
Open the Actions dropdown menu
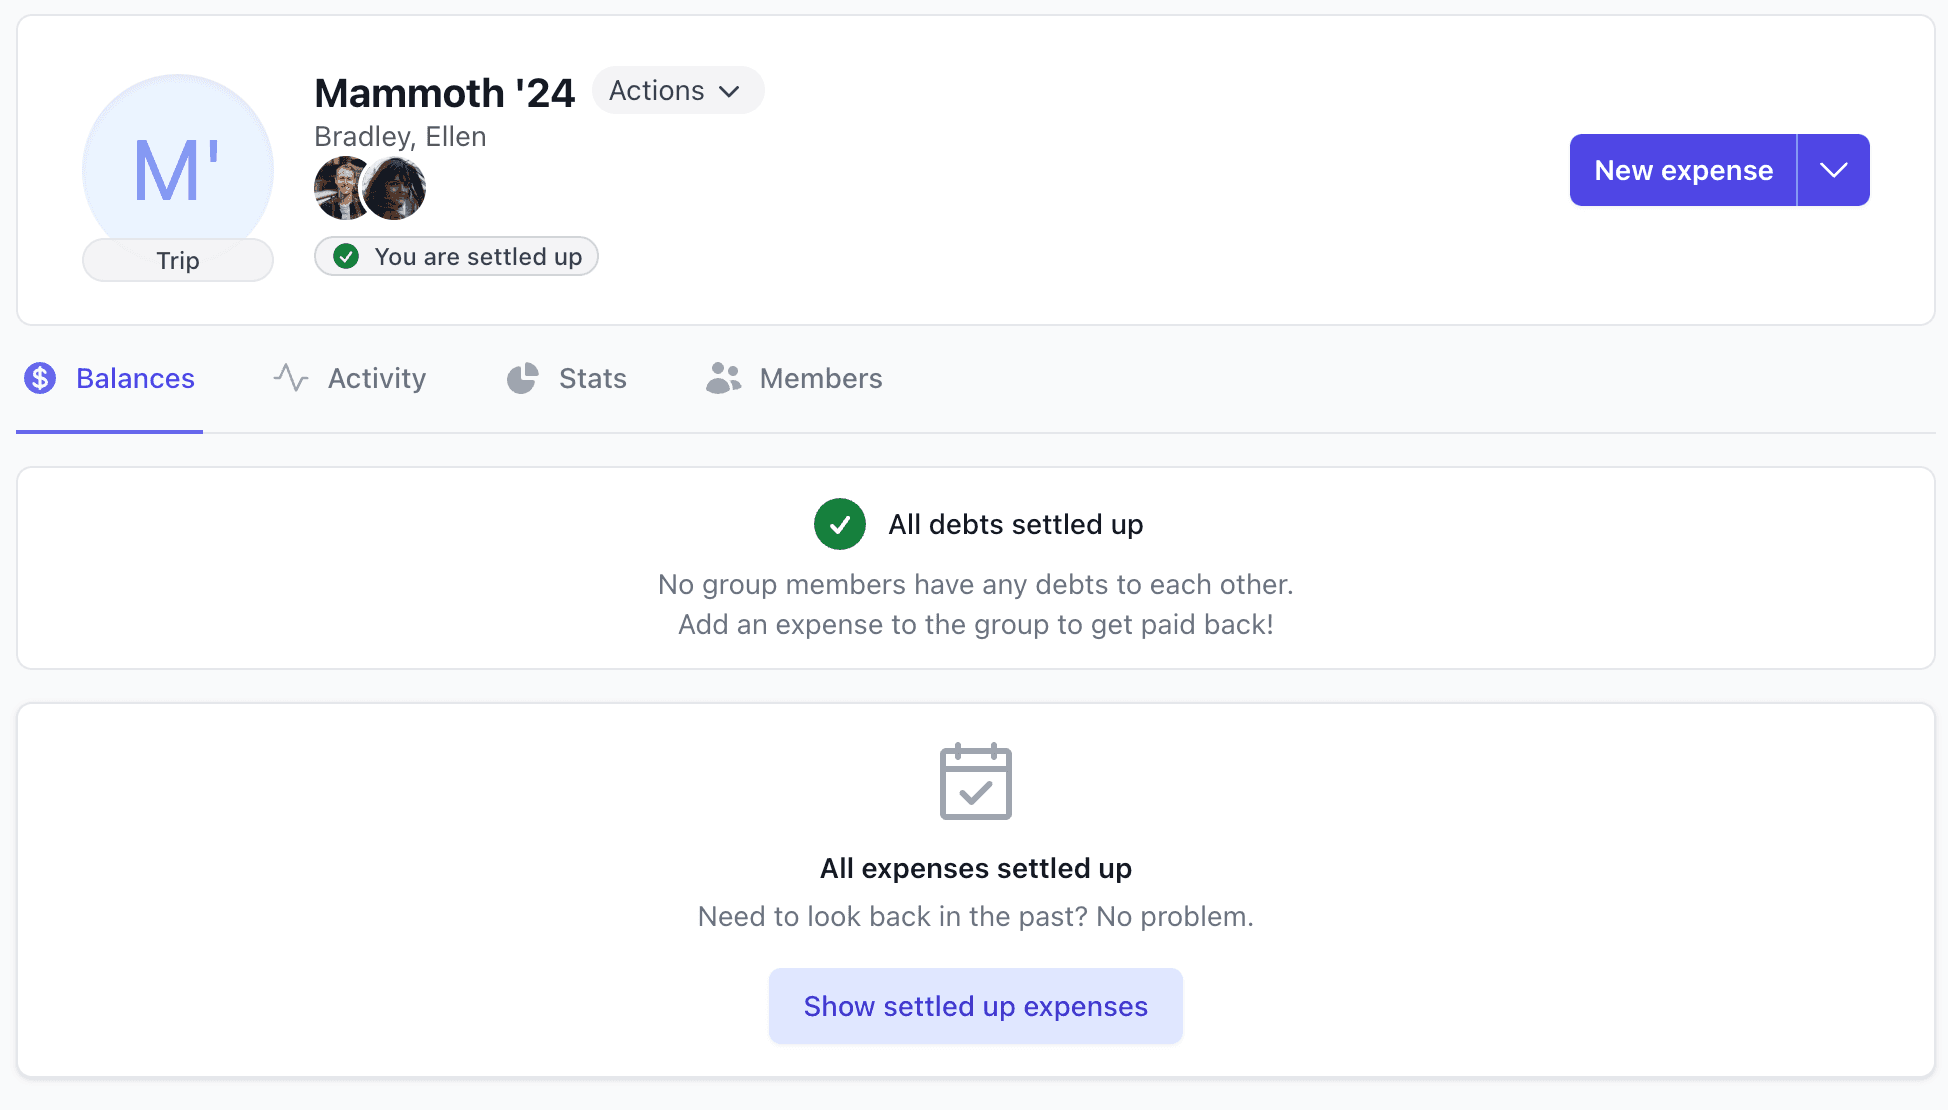[x=677, y=91]
